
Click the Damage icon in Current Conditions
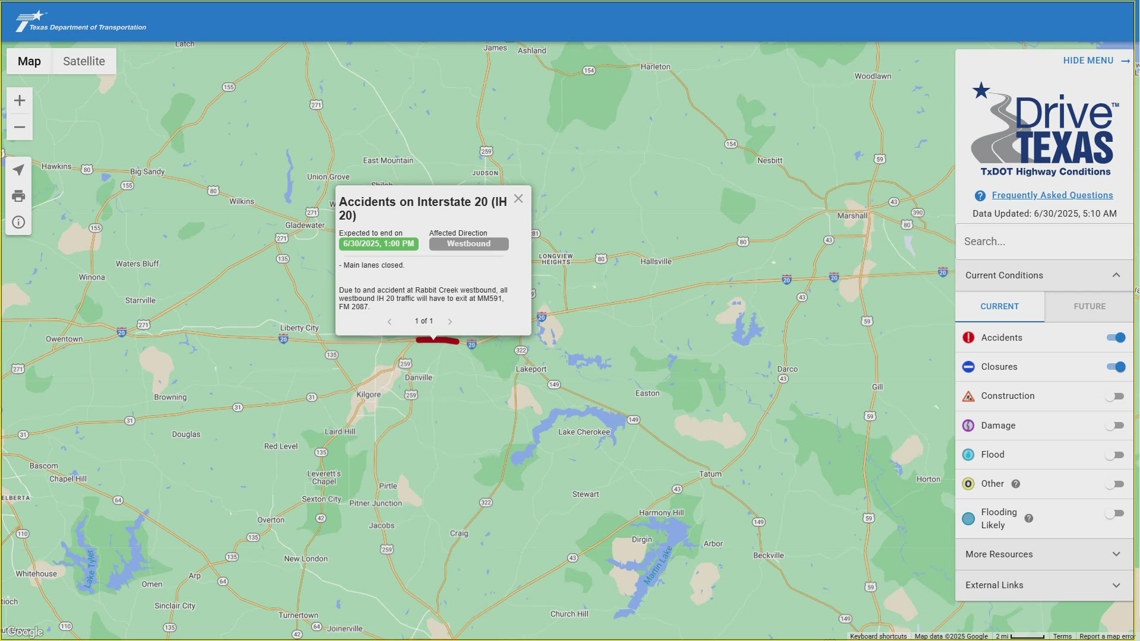(968, 425)
